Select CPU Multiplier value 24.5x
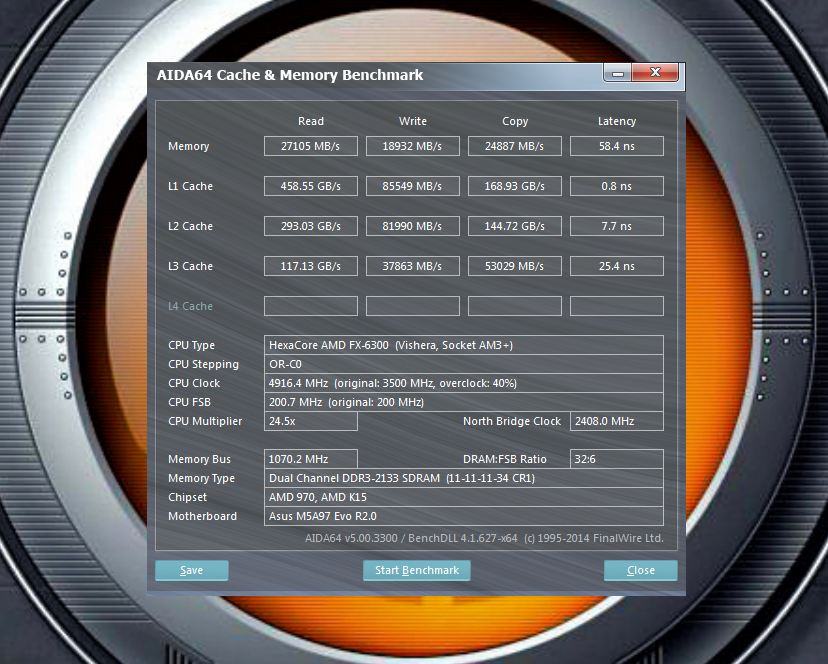The image size is (828, 664). pyautogui.click(x=310, y=421)
